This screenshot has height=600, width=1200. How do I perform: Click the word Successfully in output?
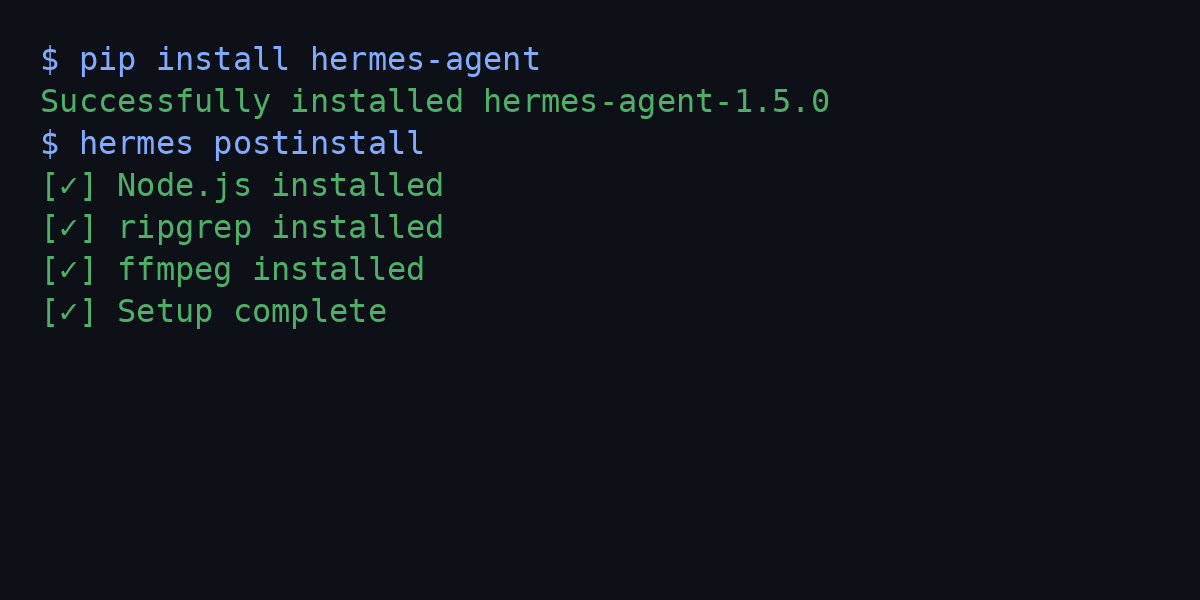(x=155, y=103)
